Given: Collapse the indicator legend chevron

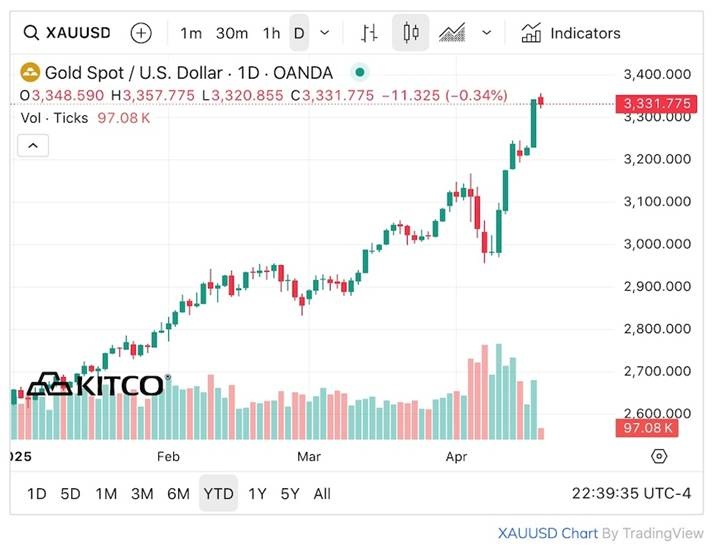Looking at the screenshot, I should click(x=33, y=146).
